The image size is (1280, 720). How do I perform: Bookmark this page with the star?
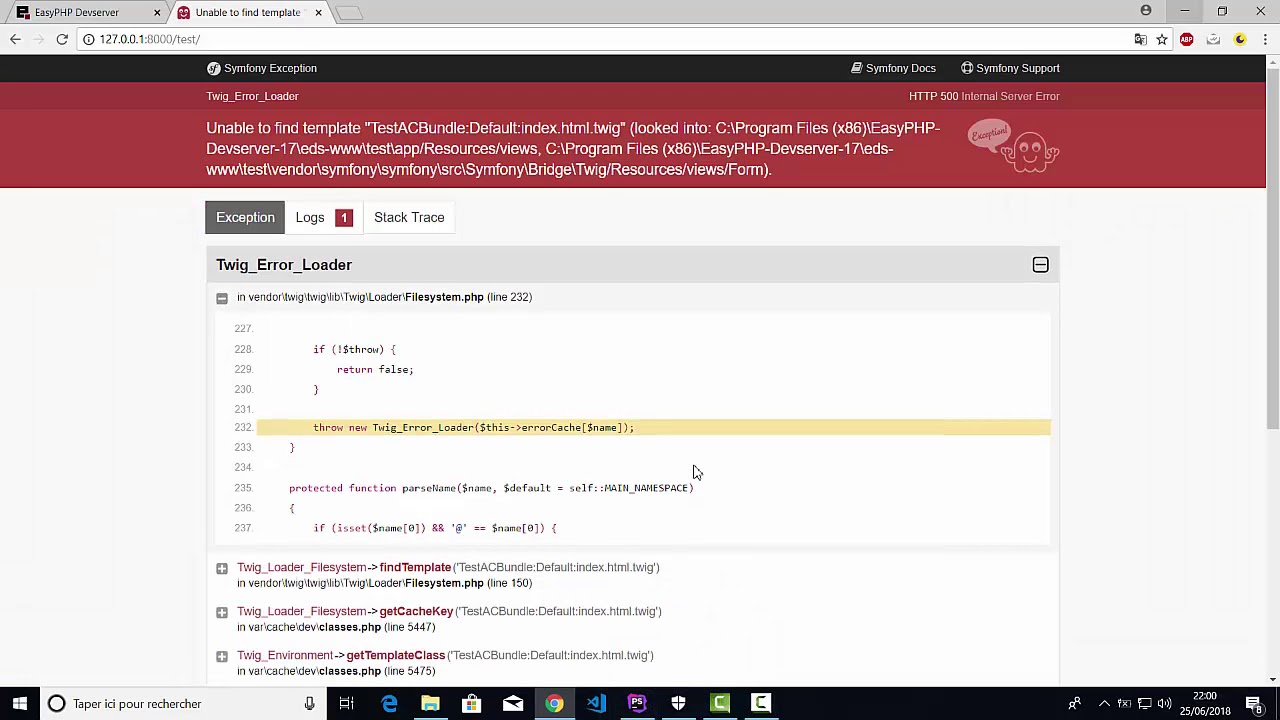(1162, 39)
